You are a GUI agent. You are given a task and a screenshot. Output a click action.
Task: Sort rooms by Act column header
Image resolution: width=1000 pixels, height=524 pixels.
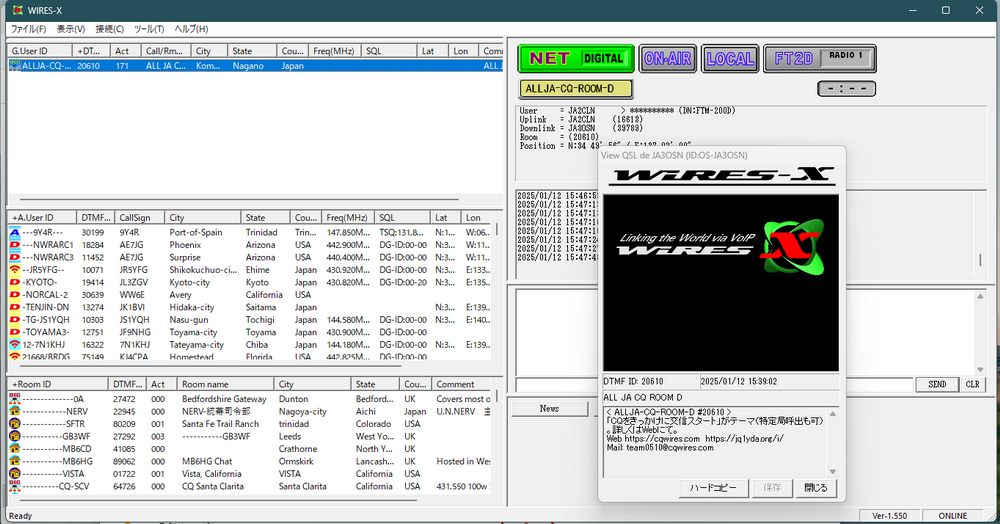158,384
